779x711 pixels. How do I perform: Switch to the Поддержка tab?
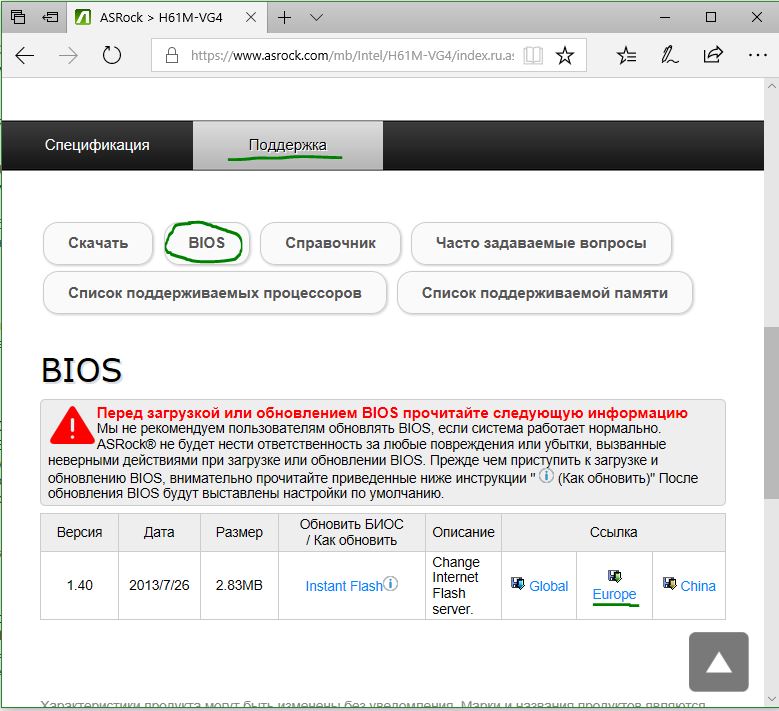(x=288, y=145)
